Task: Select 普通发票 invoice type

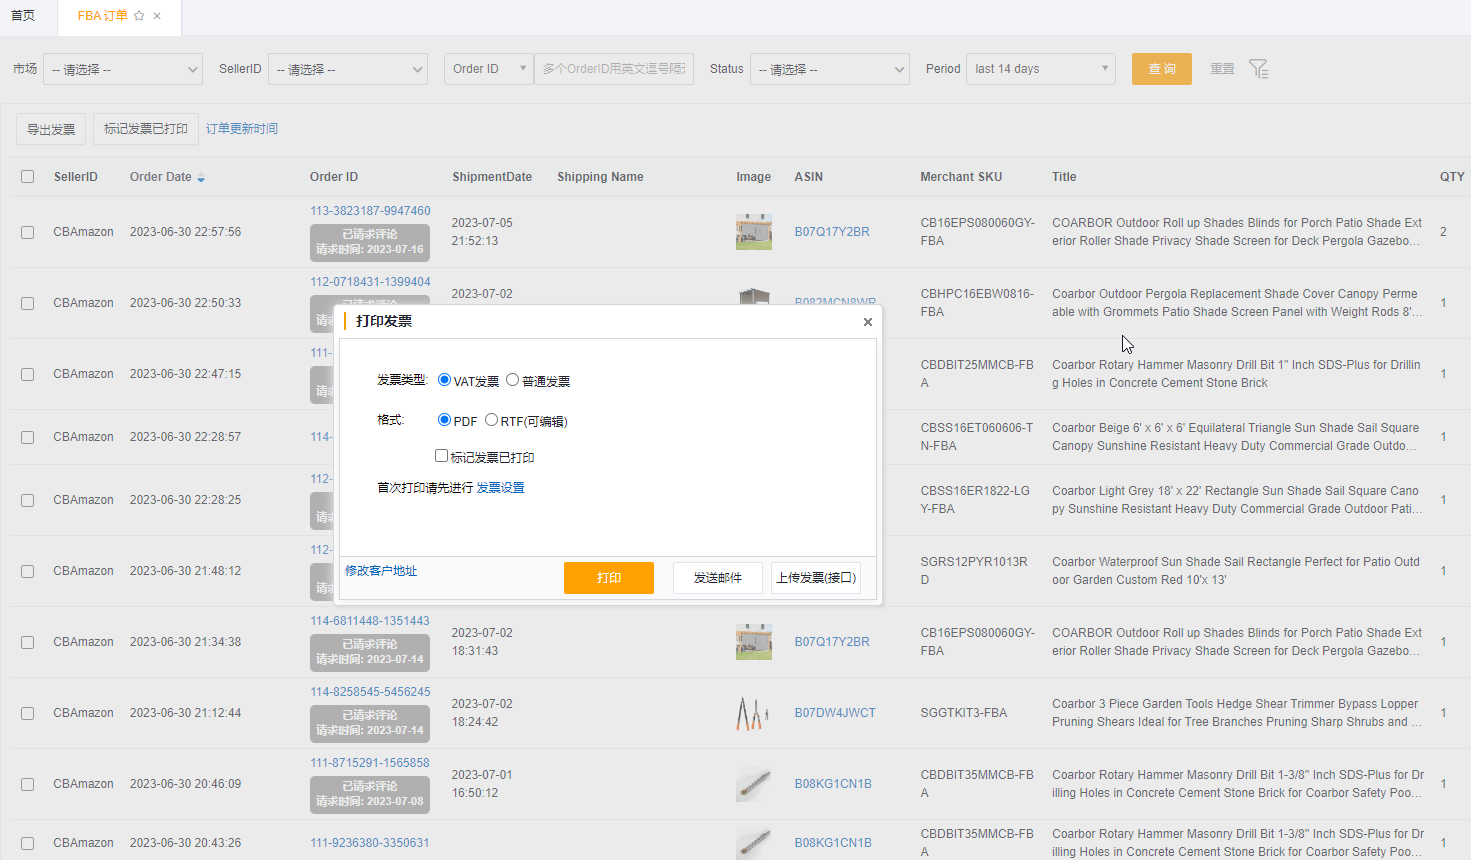Action: (512, 380)
